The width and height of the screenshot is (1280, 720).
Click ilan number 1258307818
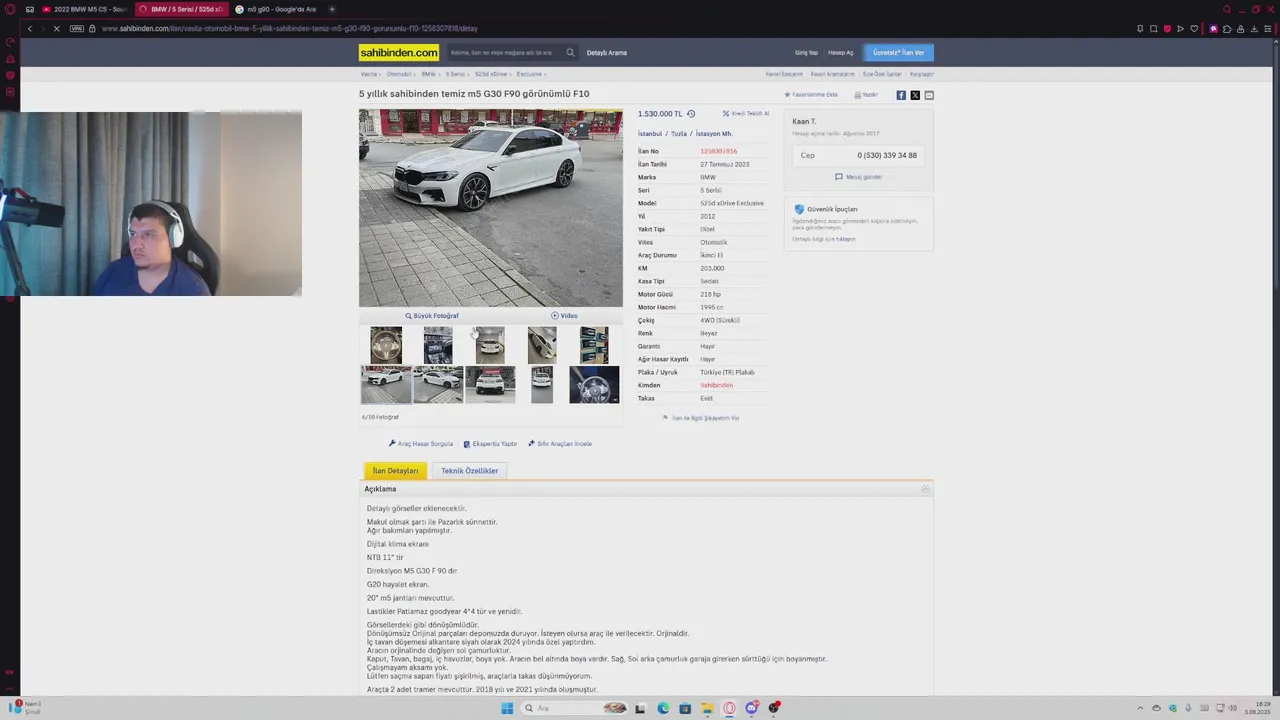(718, 151)
